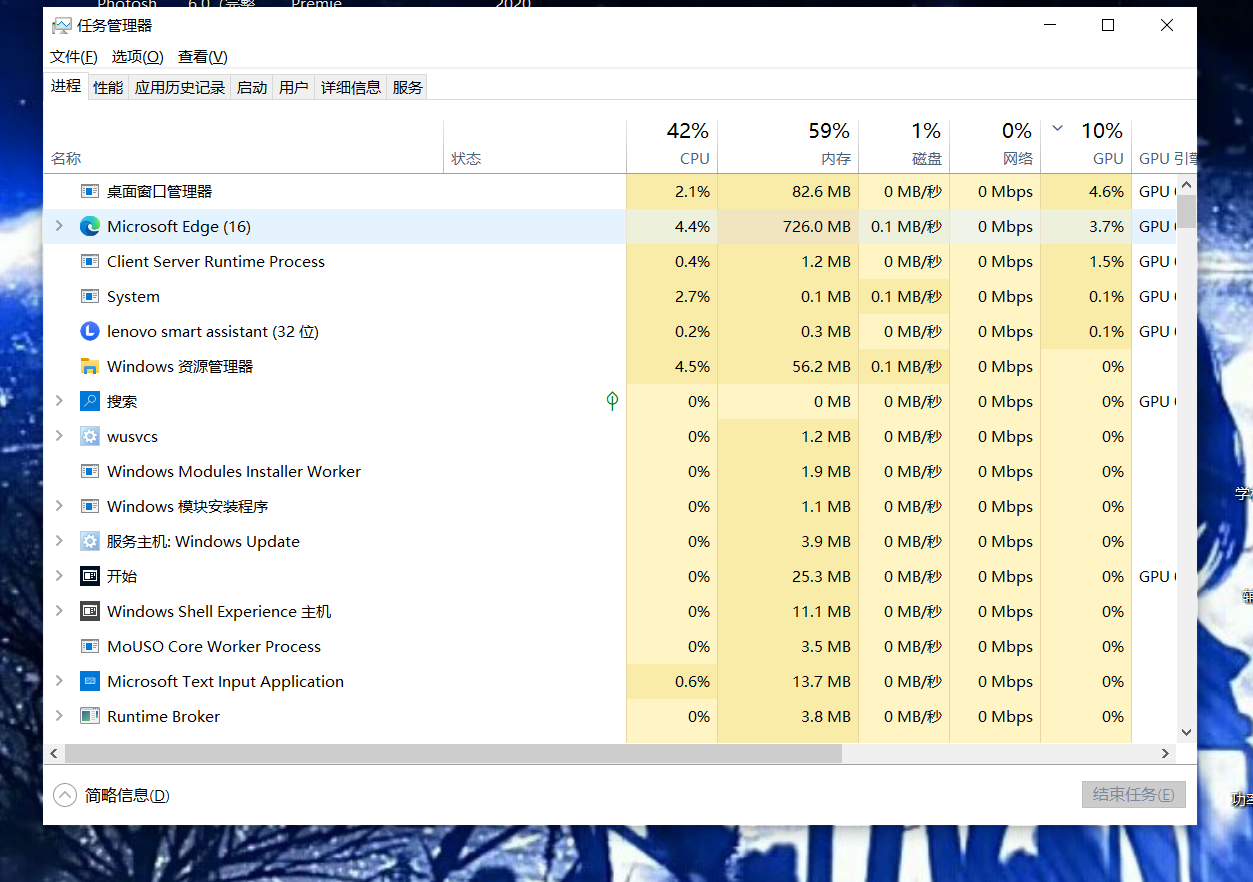This screenshot has width=1253, height=882.
Task: Expand the Runtime Broker group
Action: (x=59, y=716)
